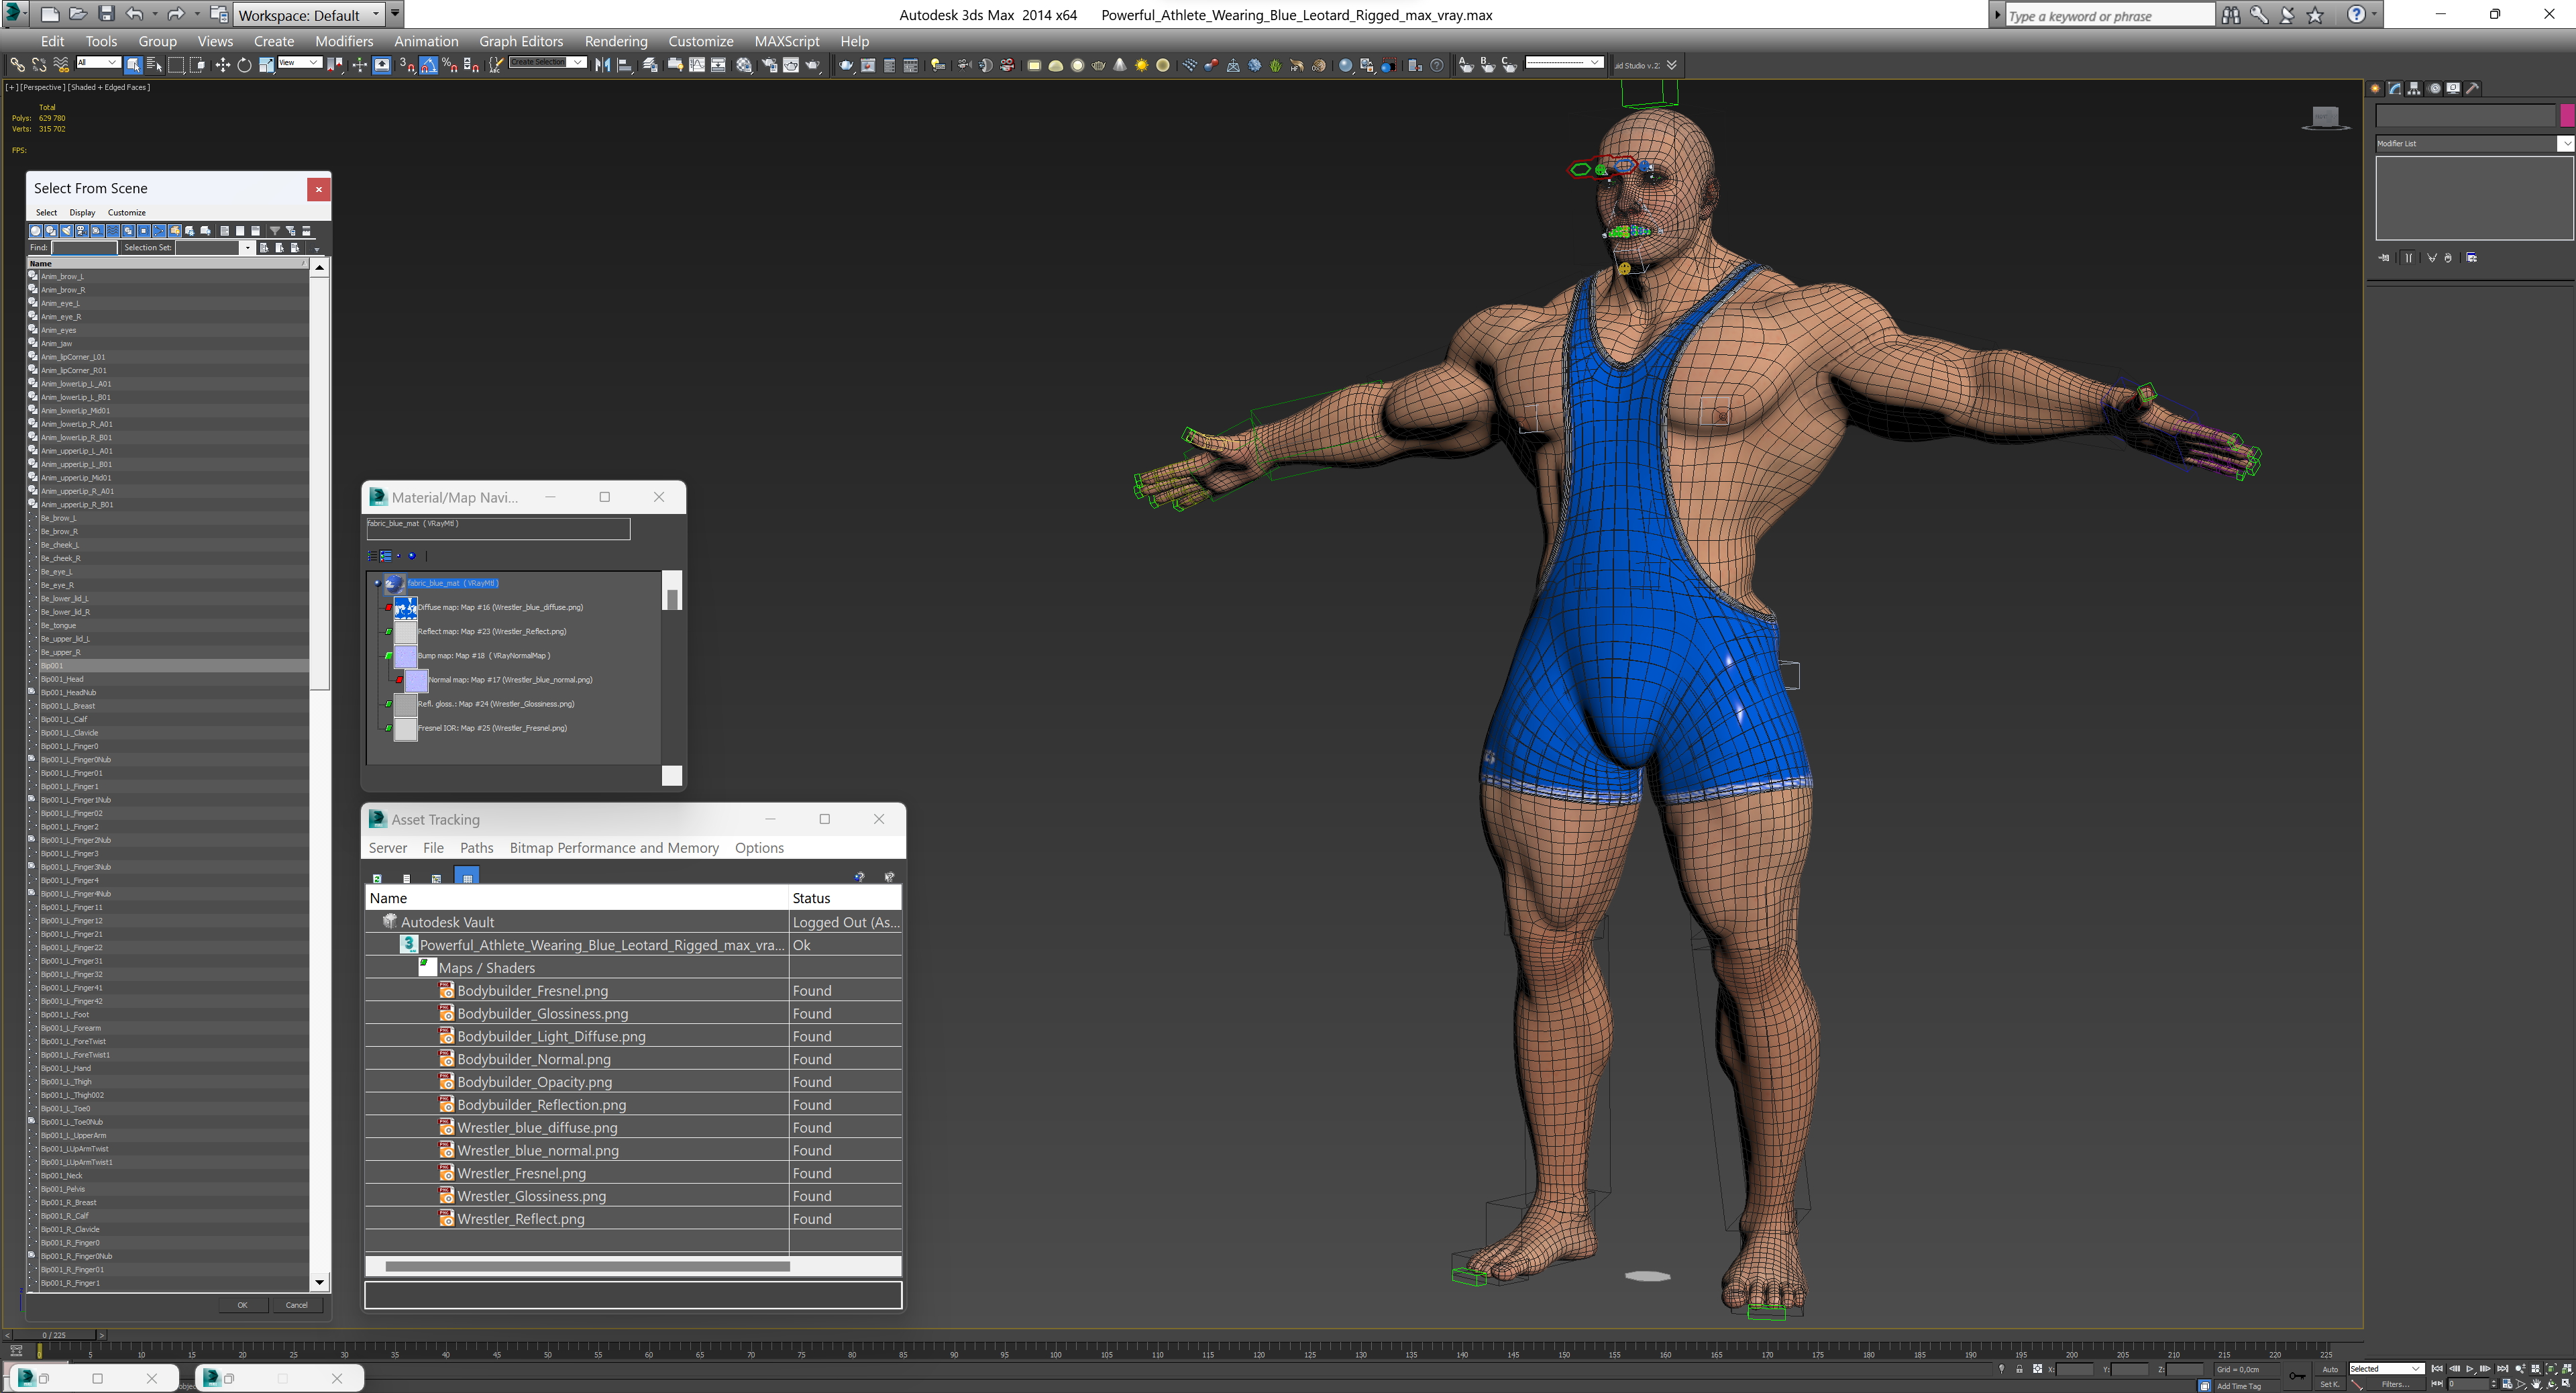Expand the main toolbar overflow chevrons
The image size is (2576, 1393).
[1671, 65]
